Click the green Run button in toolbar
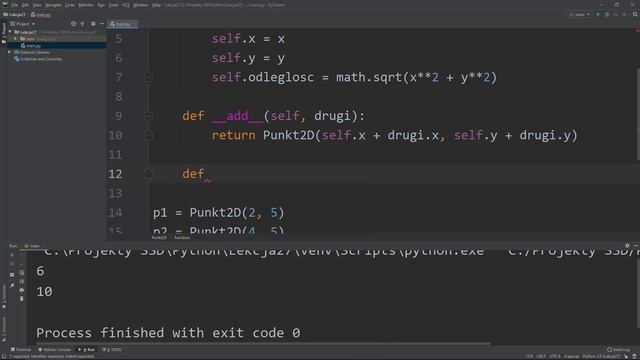This screenshot has width=640, height=360. point(598,15)
